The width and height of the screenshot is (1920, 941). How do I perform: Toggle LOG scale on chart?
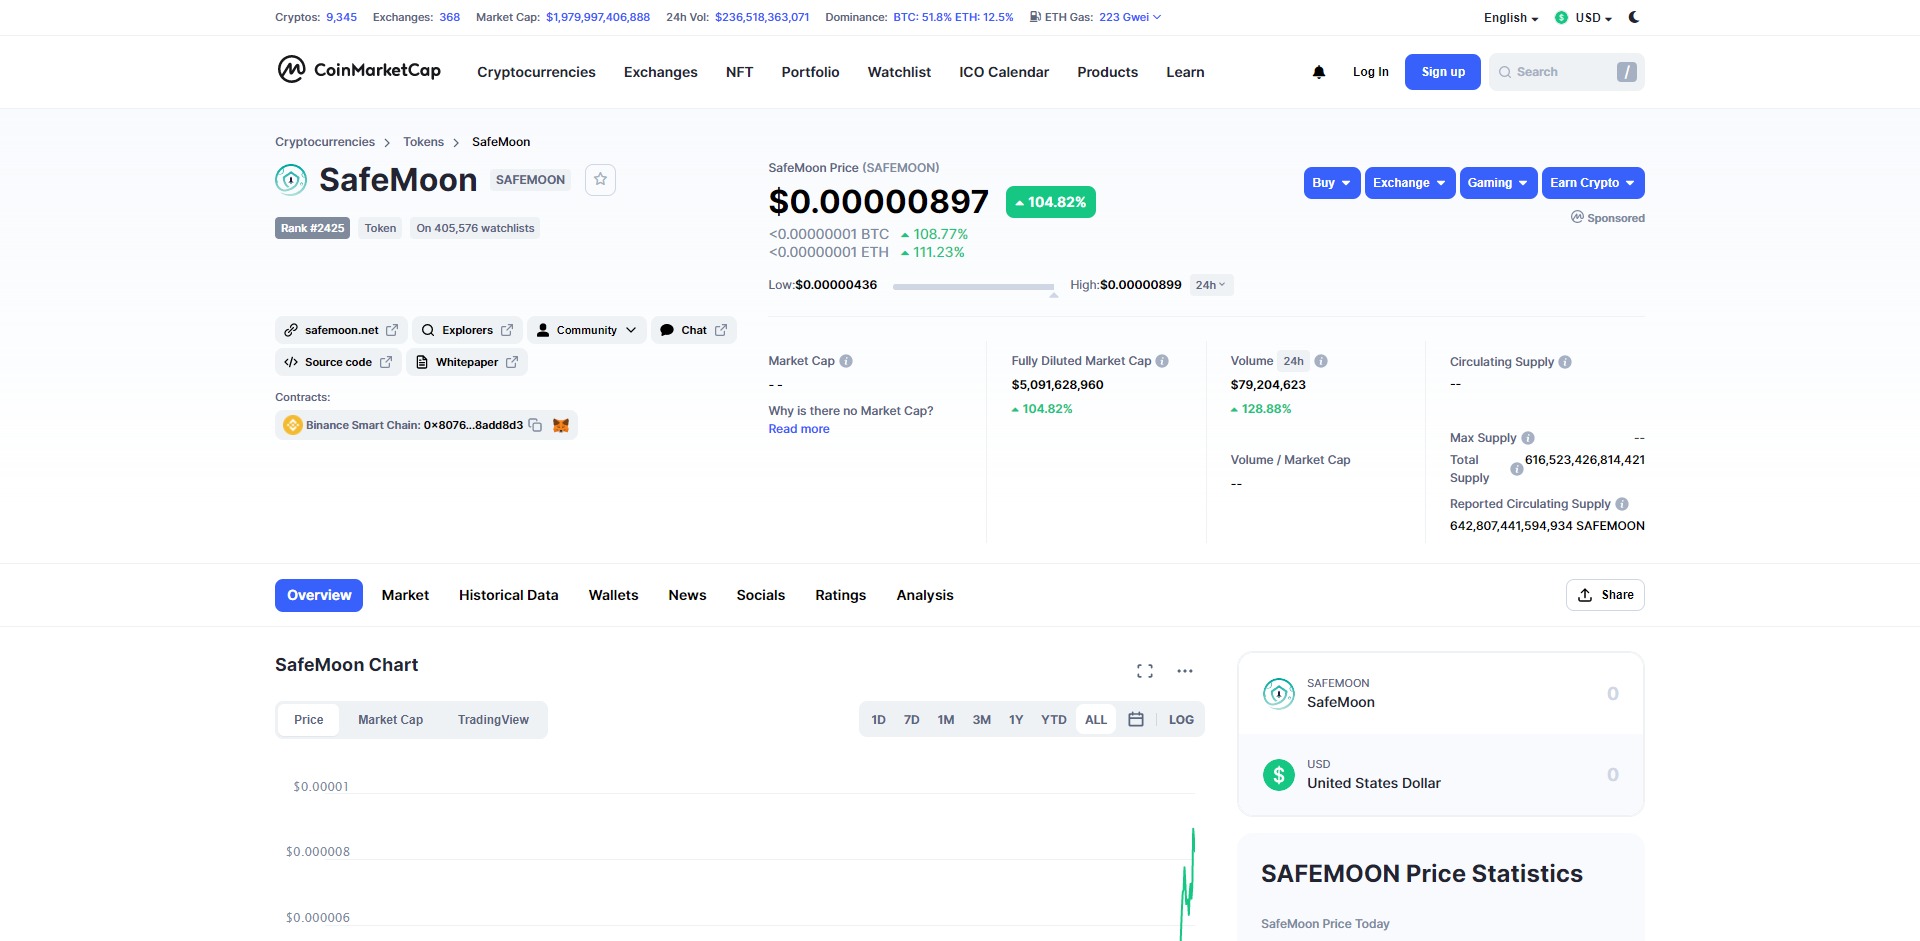[1181, 720]
